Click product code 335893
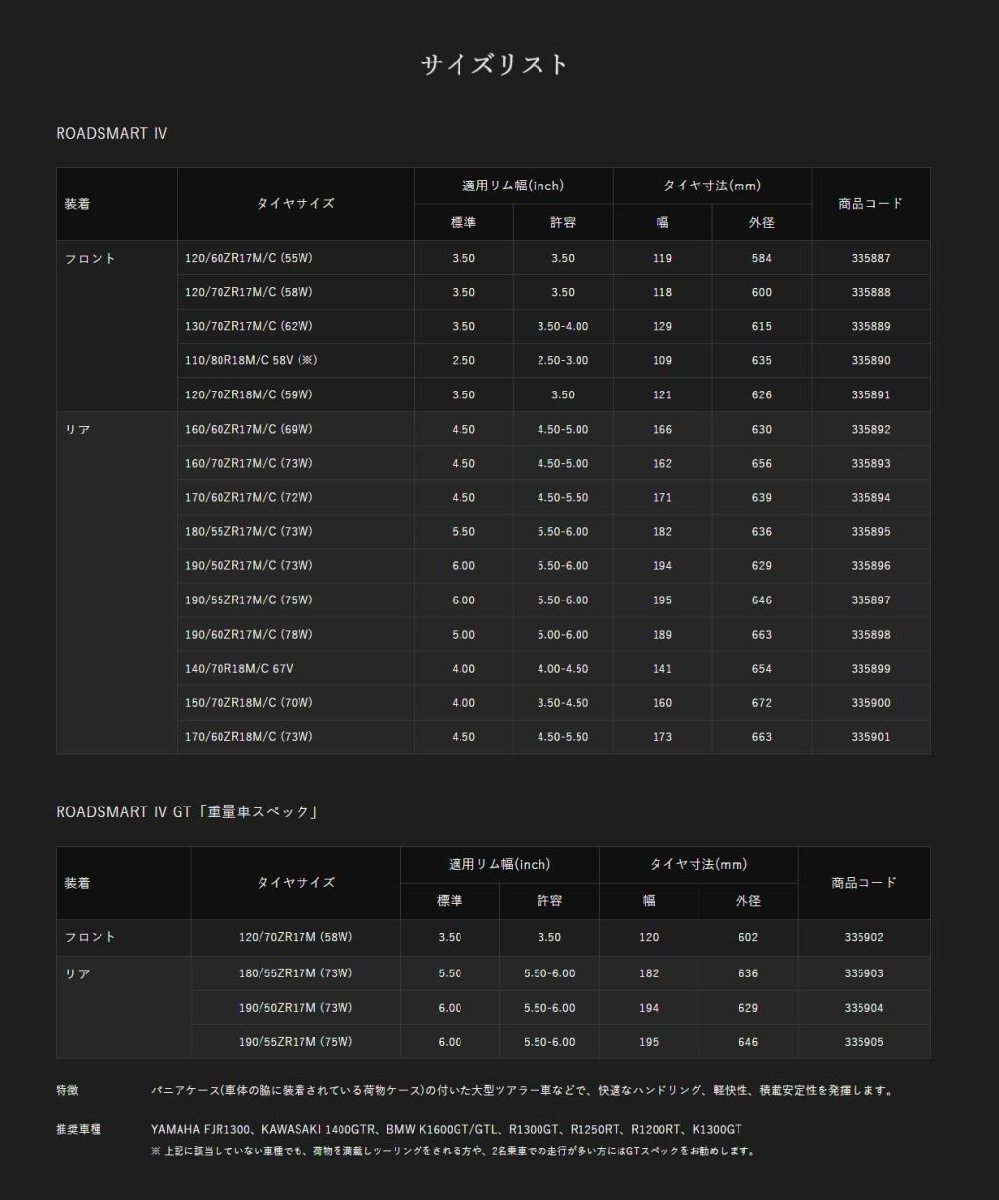Image resolution: width=999 pixels, height=1200 pixels. 871,463
